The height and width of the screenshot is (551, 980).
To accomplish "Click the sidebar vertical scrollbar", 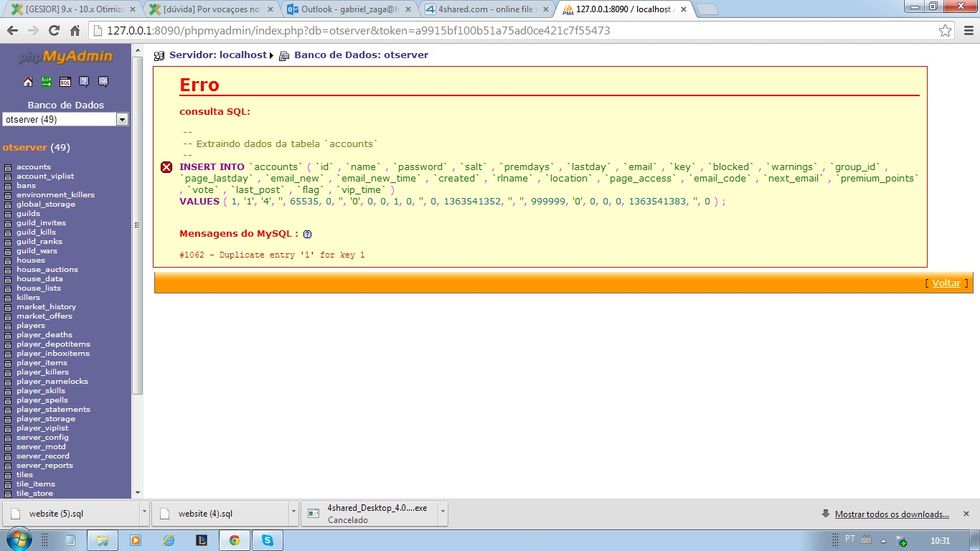I will [x=138, y=225].
